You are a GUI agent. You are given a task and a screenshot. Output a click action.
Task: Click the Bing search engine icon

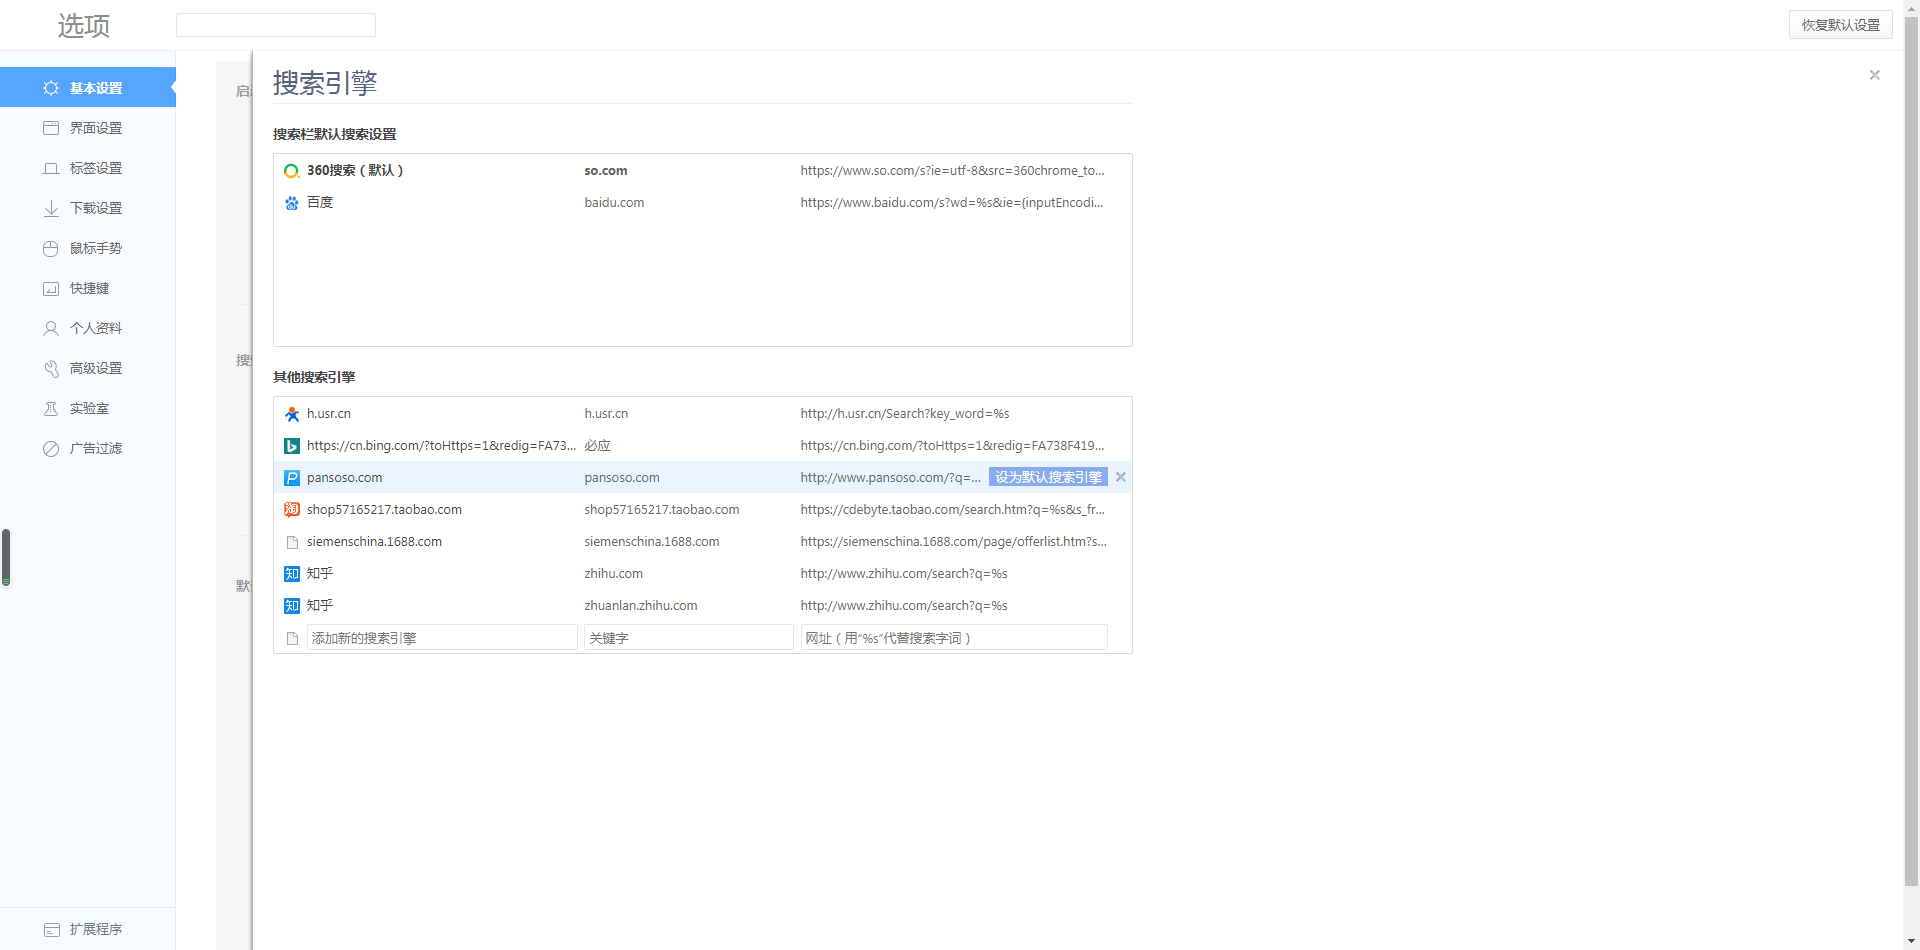(x=291, y=446)
